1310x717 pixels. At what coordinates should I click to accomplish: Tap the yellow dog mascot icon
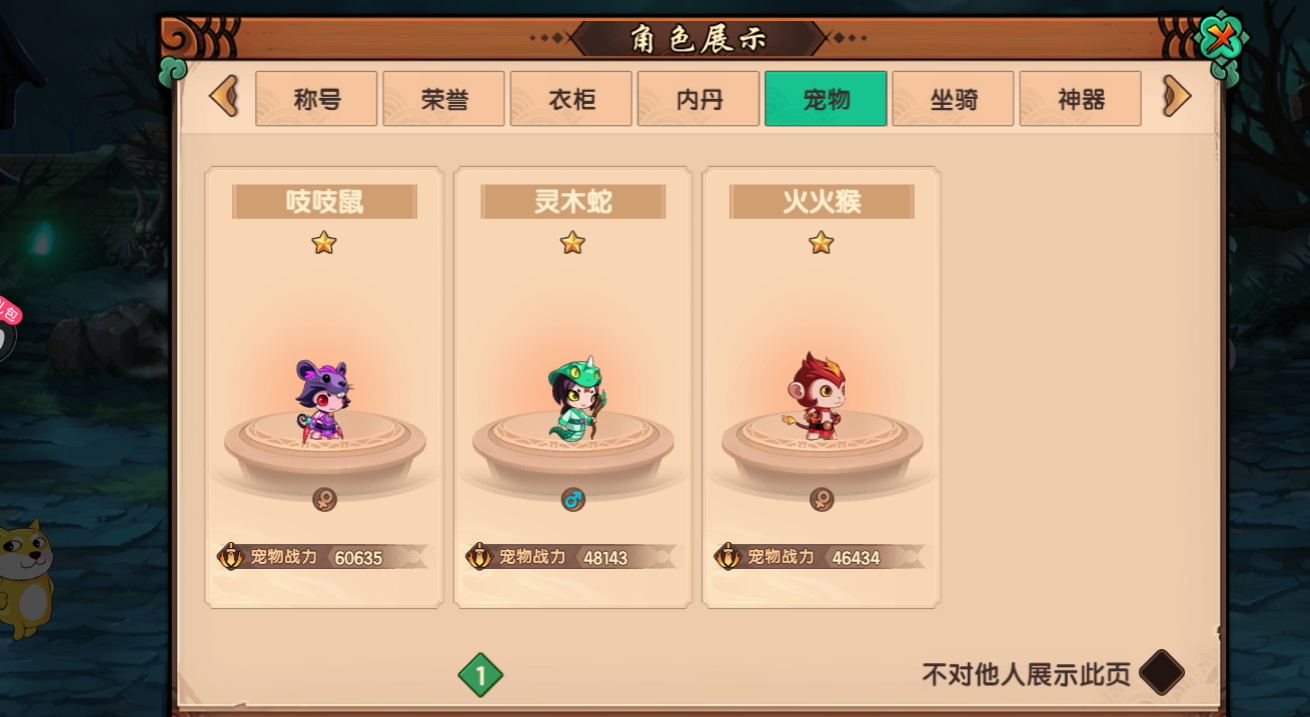coord(25,578)
